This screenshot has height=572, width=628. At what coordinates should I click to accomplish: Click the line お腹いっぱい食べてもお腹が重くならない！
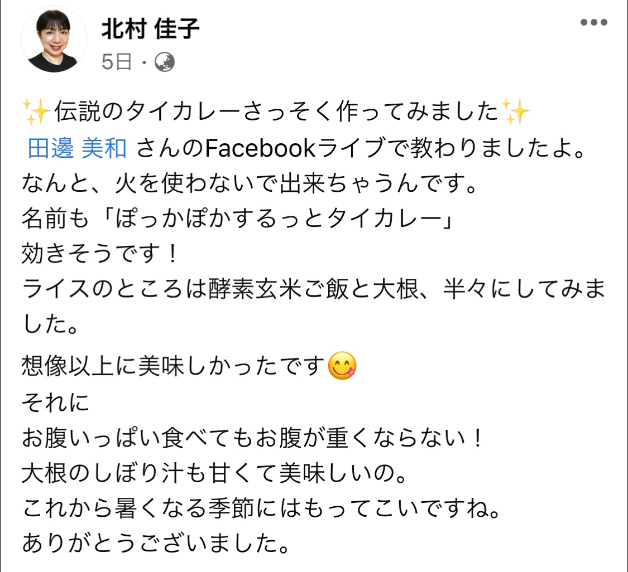251,438
